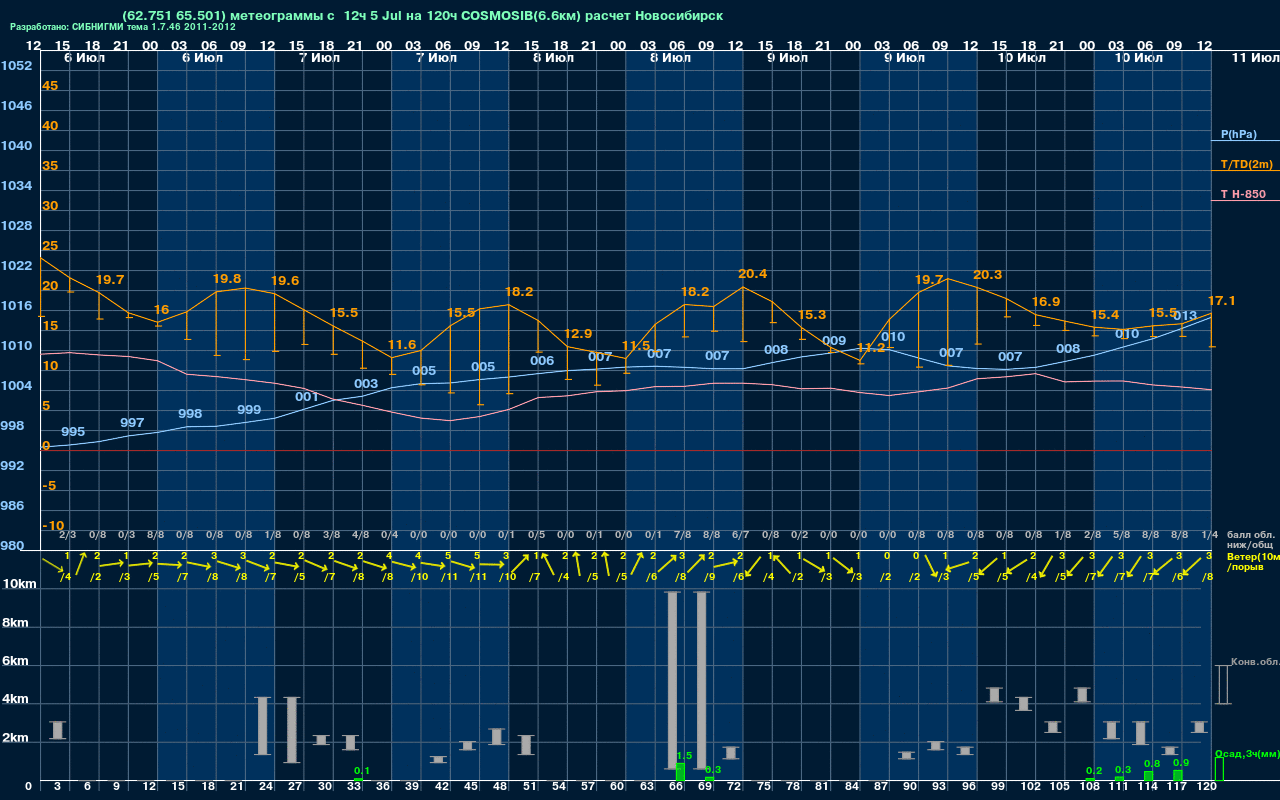Viewport: 1280px width, 800px height.
Task: Click the 006 pressure value on the curve
Action: 542,361
